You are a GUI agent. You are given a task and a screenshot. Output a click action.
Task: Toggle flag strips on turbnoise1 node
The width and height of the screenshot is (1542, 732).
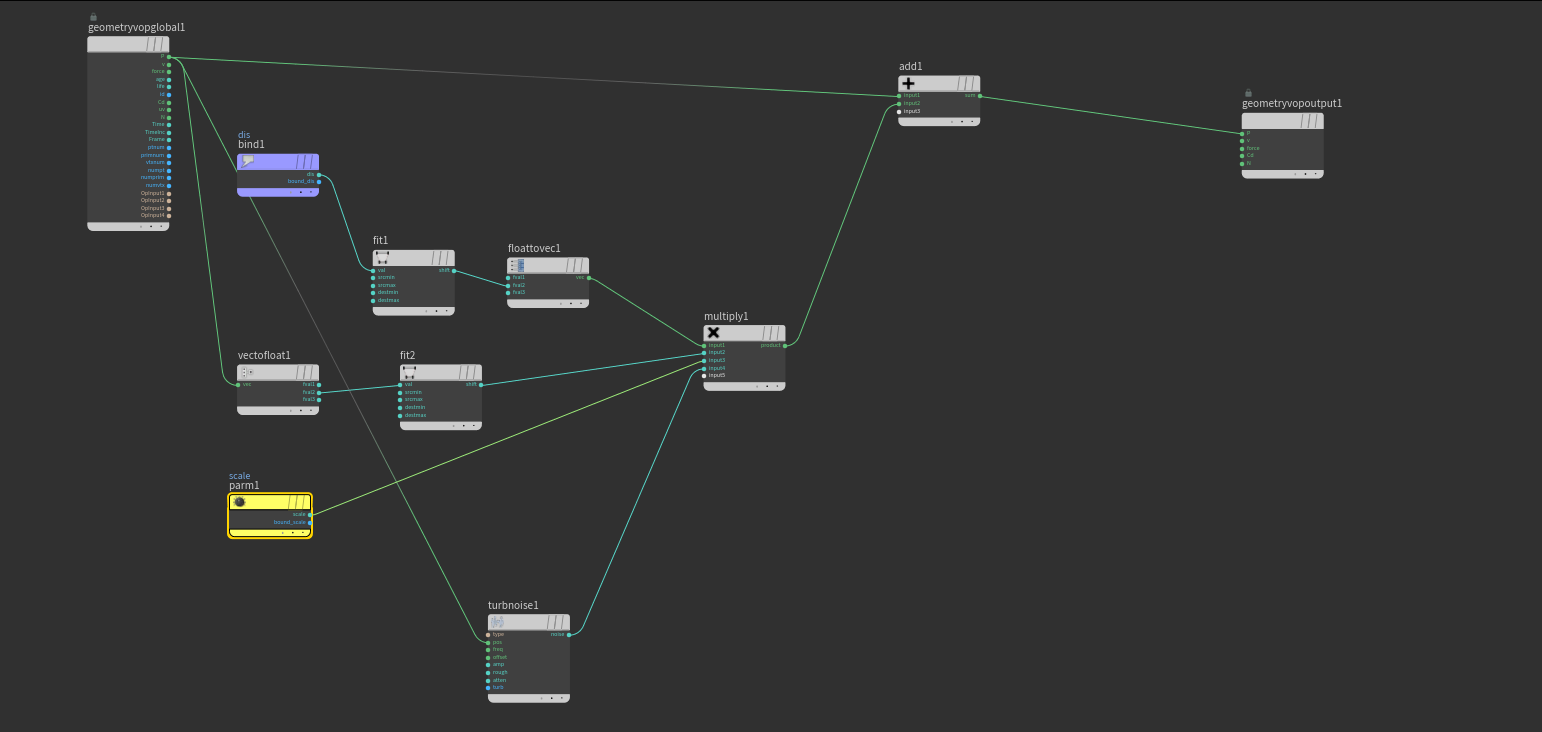tap(557, 622)
